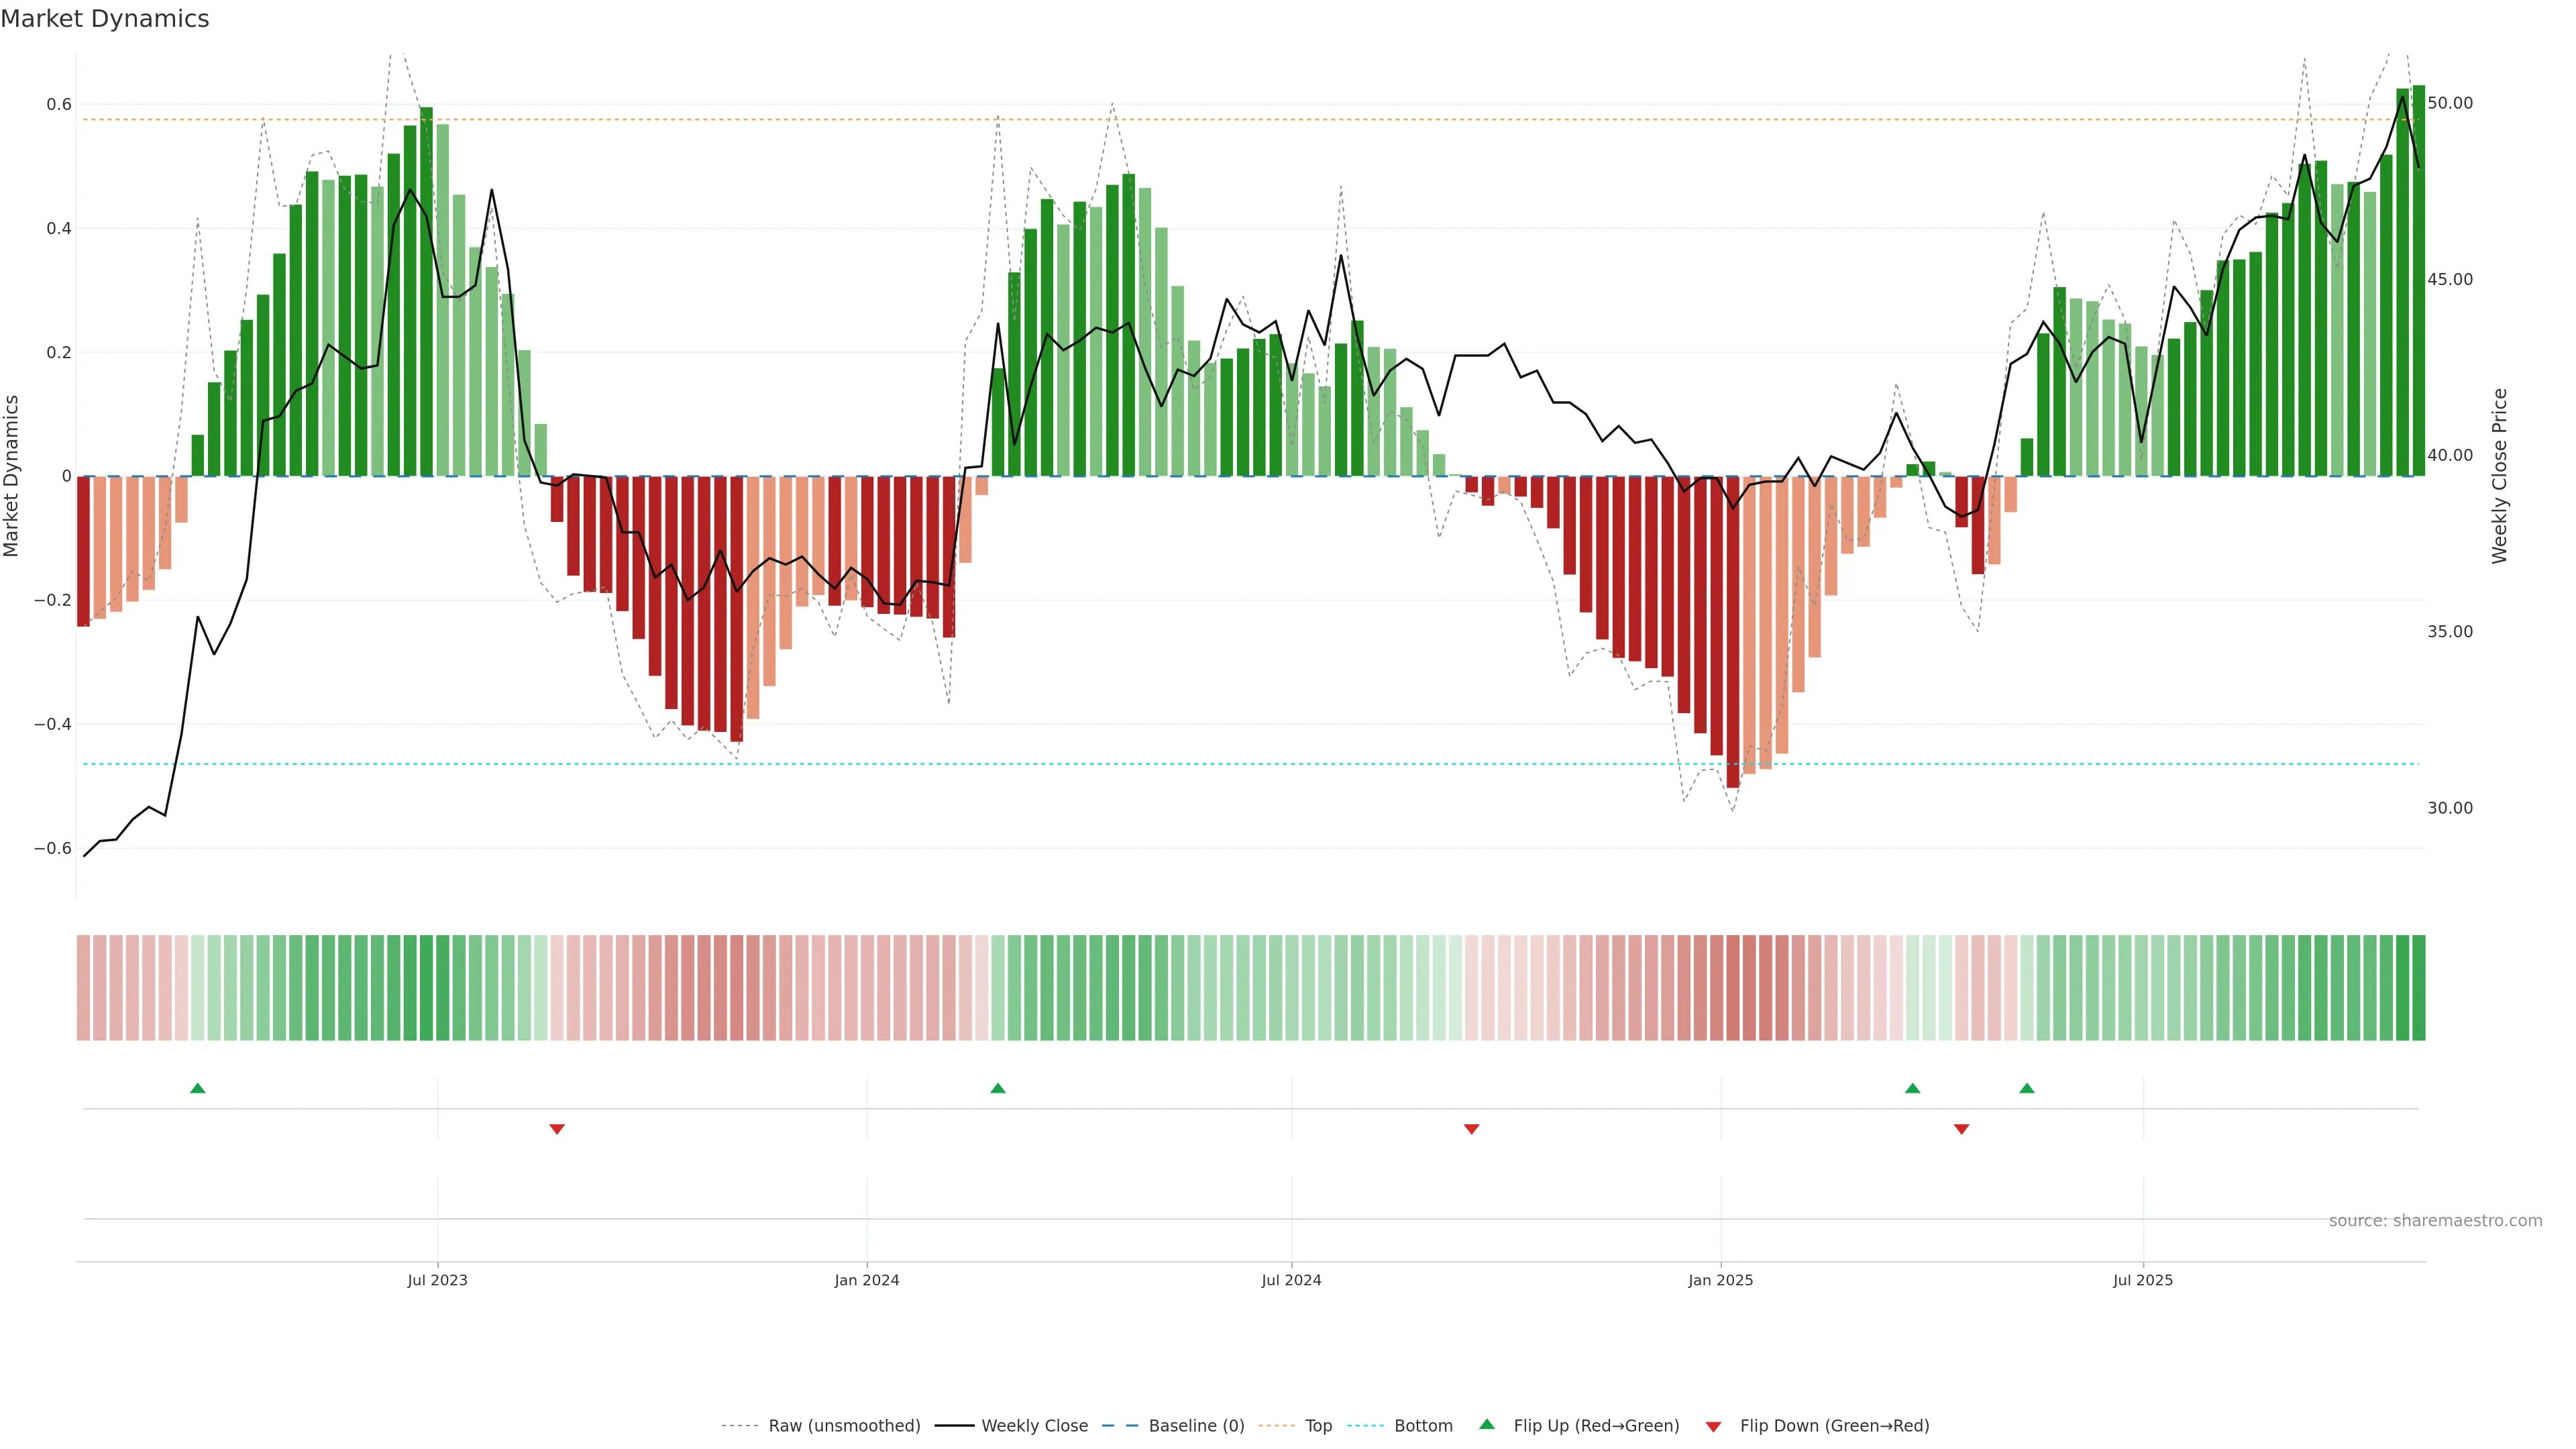The height and width of the screenshot is (1449, 2576).
Task: Hide the Bottom threshold legend series
Action: point(1423,1426)
